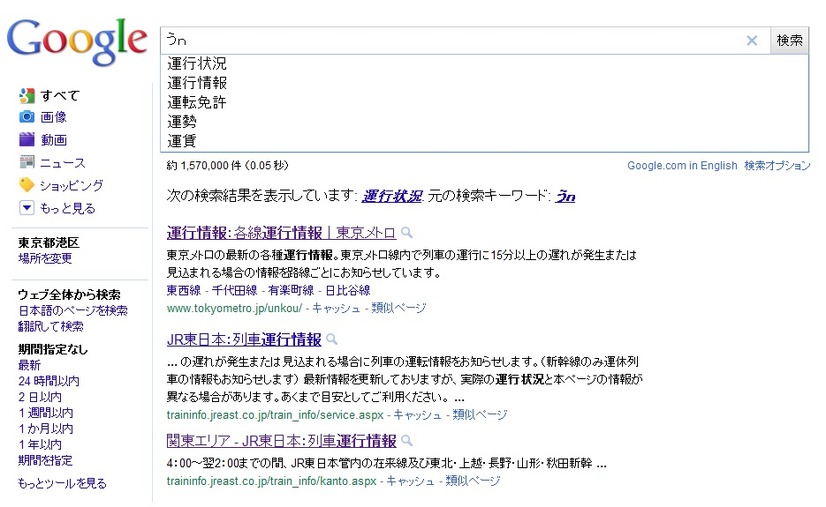
Task: Click the www.tokyometro.jp/unkou/ URL text
Action: point(234,308)
